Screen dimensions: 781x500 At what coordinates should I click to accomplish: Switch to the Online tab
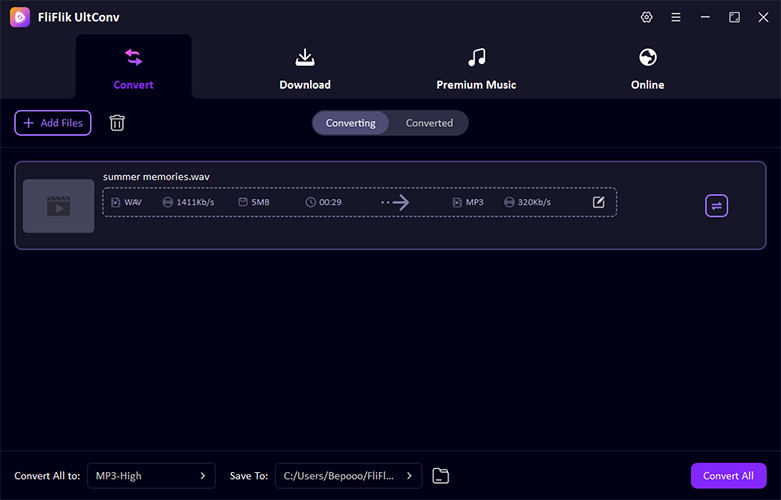(647, 68)
